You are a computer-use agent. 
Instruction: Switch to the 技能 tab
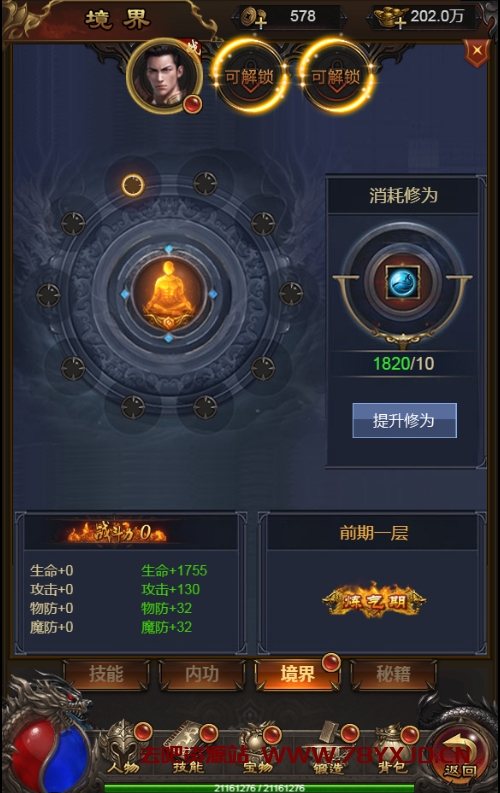coord(106,674)
